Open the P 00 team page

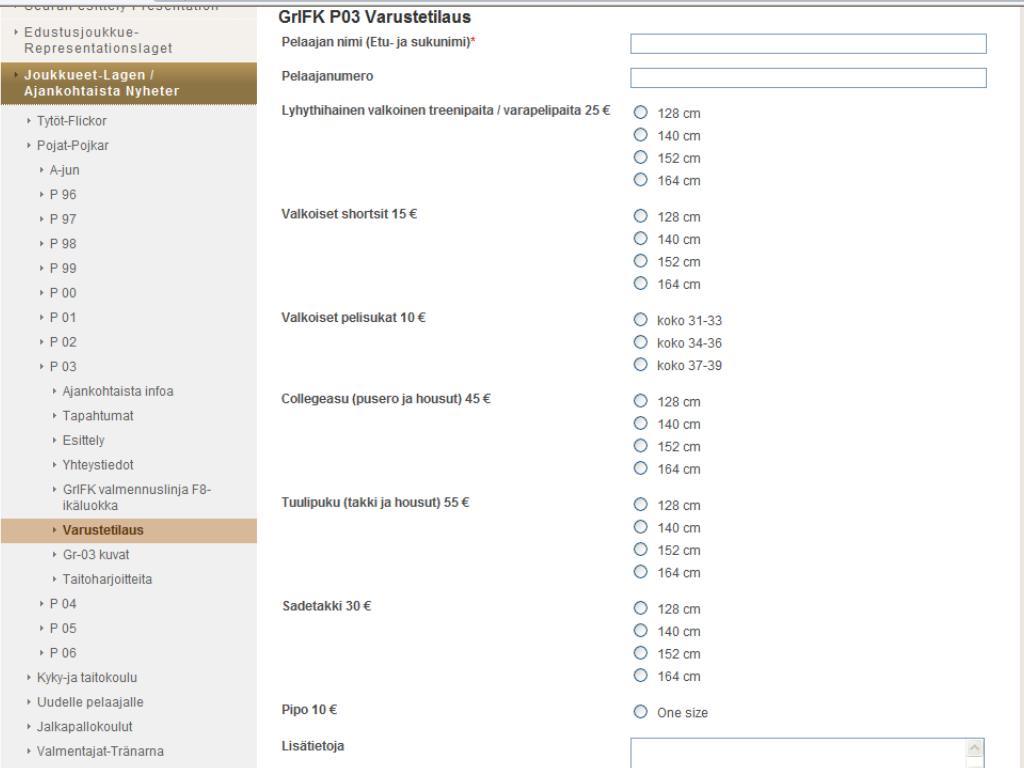pos(63,293)
